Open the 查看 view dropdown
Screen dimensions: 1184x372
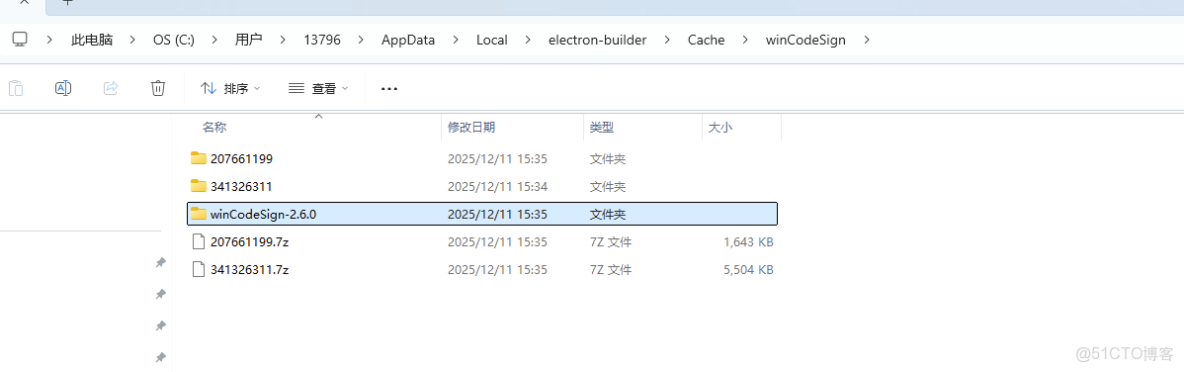pyautogui.click(x=319, y=88)
